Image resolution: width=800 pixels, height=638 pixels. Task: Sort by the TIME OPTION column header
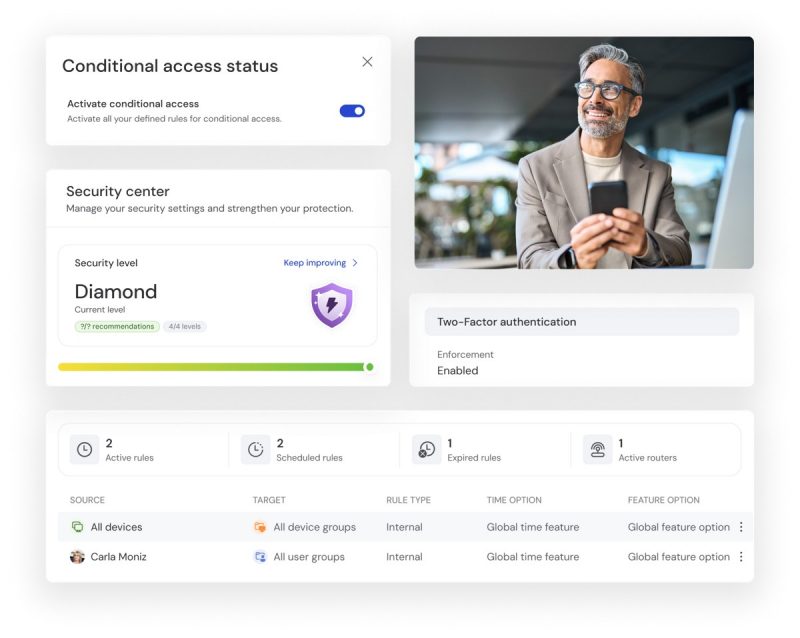514,500
